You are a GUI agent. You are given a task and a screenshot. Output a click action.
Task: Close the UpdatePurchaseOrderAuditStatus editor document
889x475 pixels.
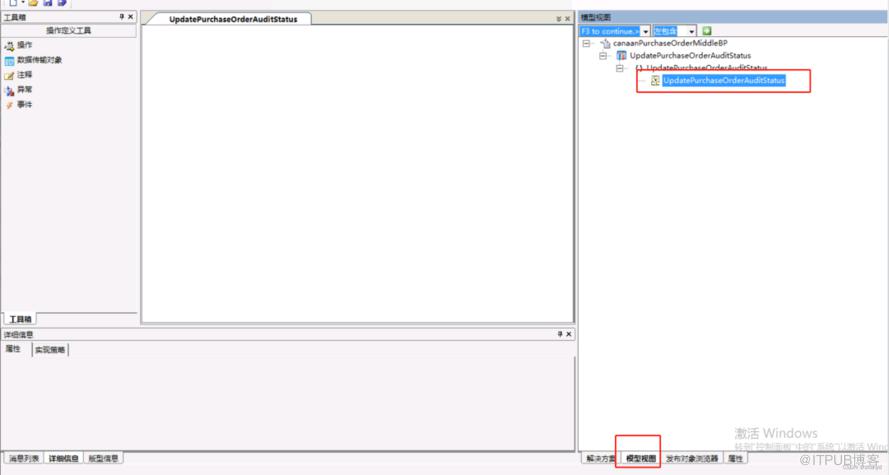coord(568,19)
